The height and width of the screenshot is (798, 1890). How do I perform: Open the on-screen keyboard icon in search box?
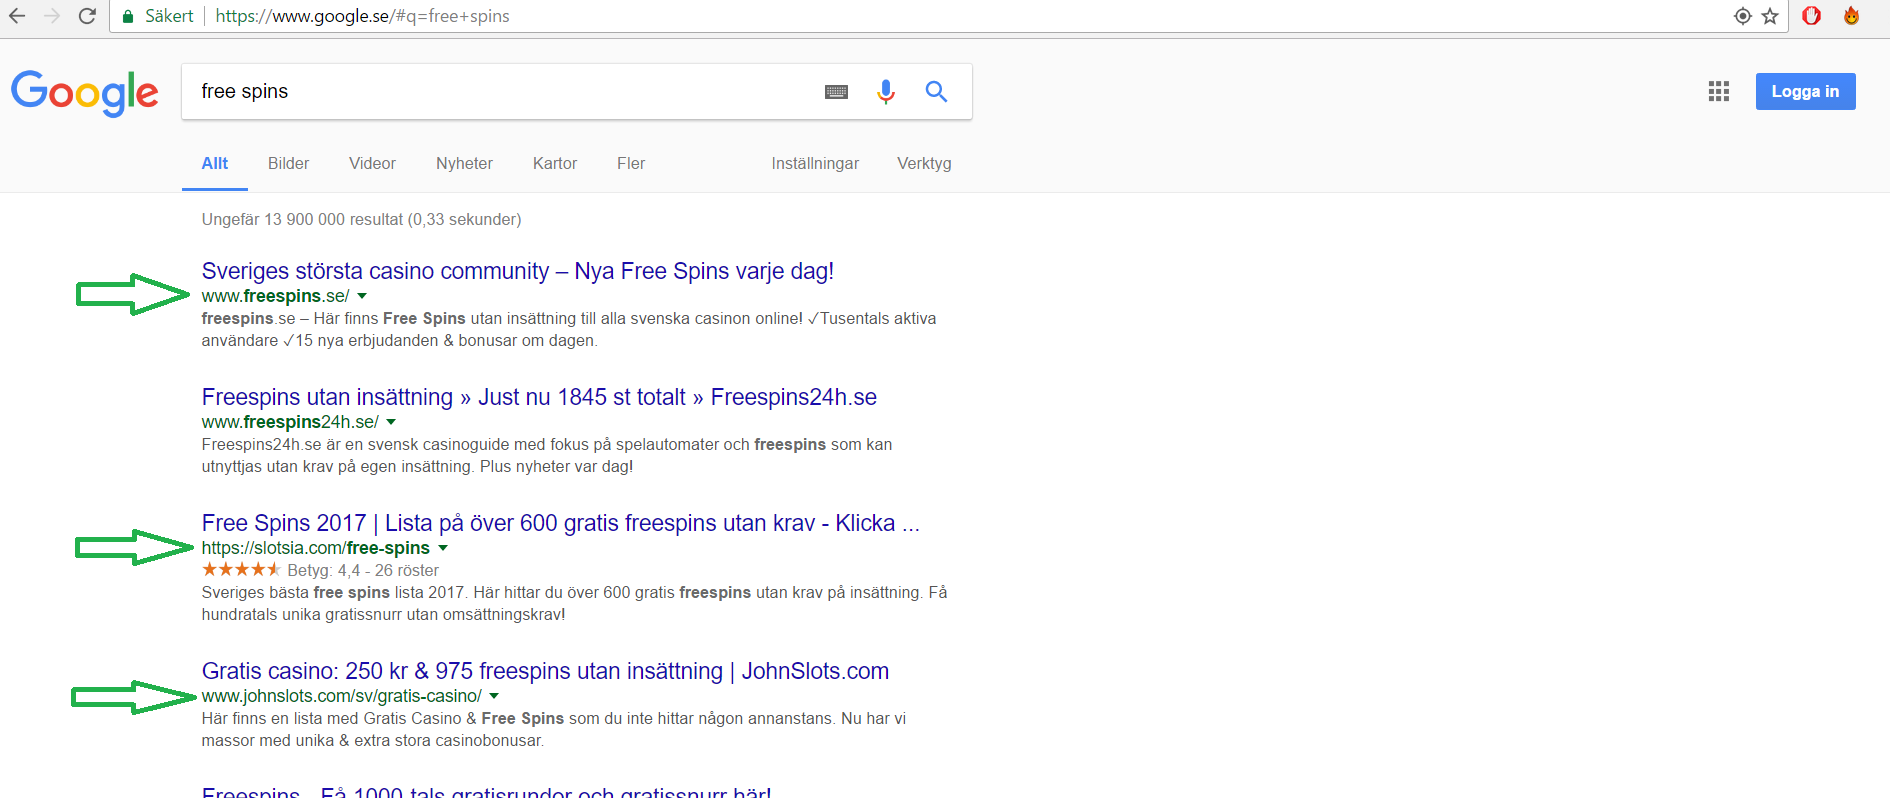pyautogui.click(x=836, y=92)
